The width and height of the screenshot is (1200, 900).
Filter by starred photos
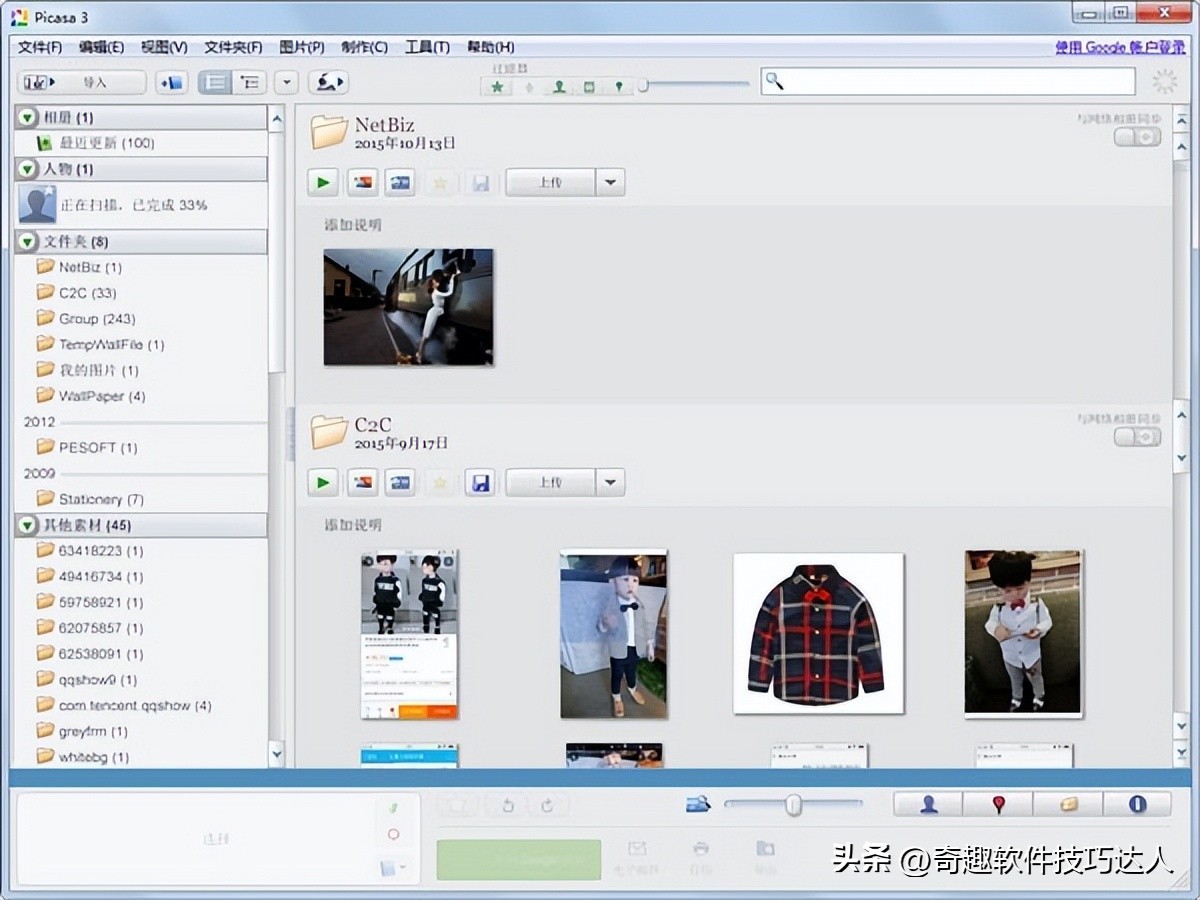pos(497,87)
